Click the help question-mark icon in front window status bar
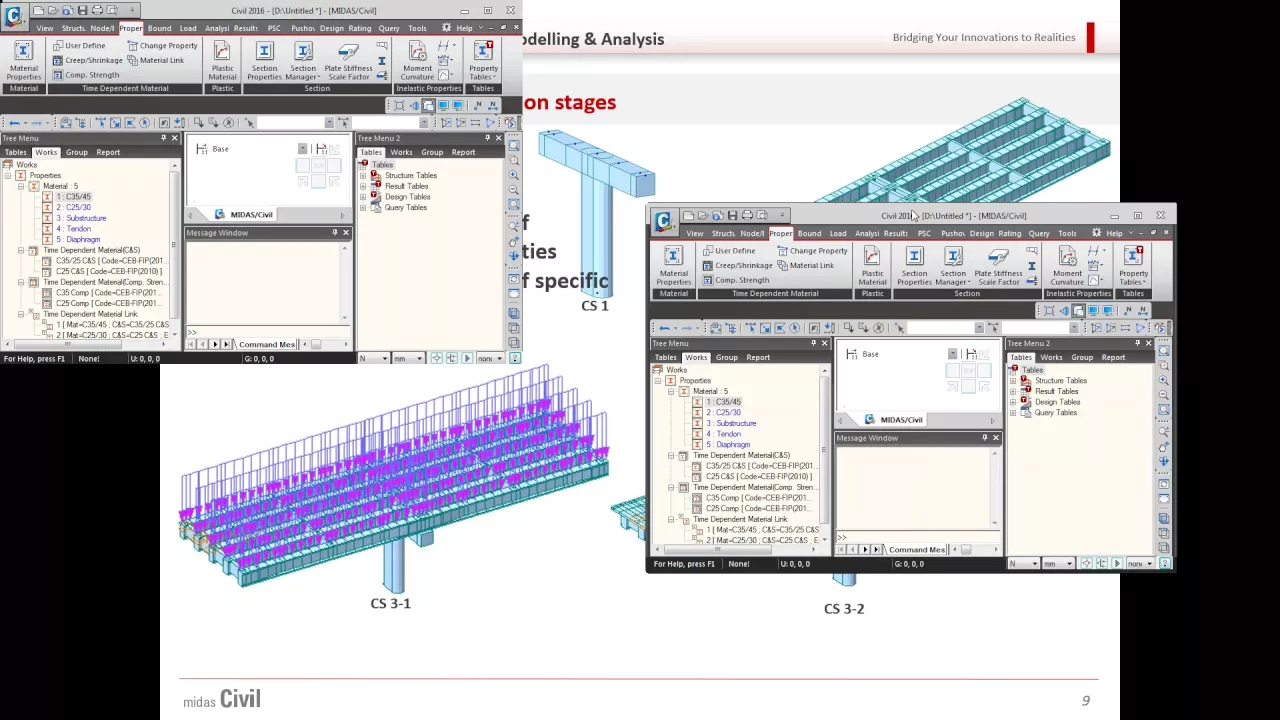The width and height of the screenshot is (1280, 720). [x=1165, y=564]
